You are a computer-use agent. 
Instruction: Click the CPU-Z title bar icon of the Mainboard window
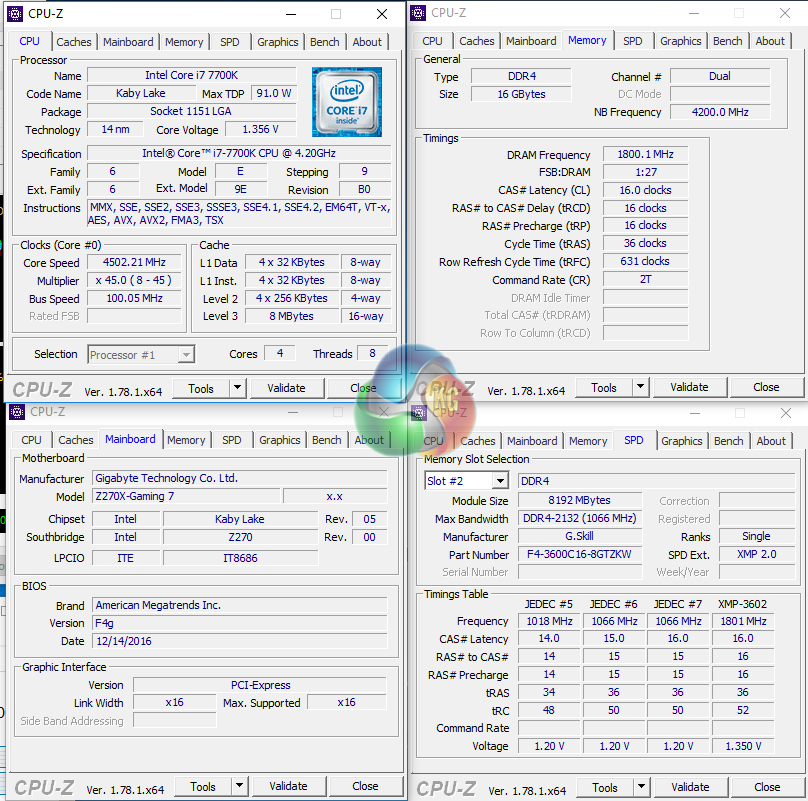(16, 412)
